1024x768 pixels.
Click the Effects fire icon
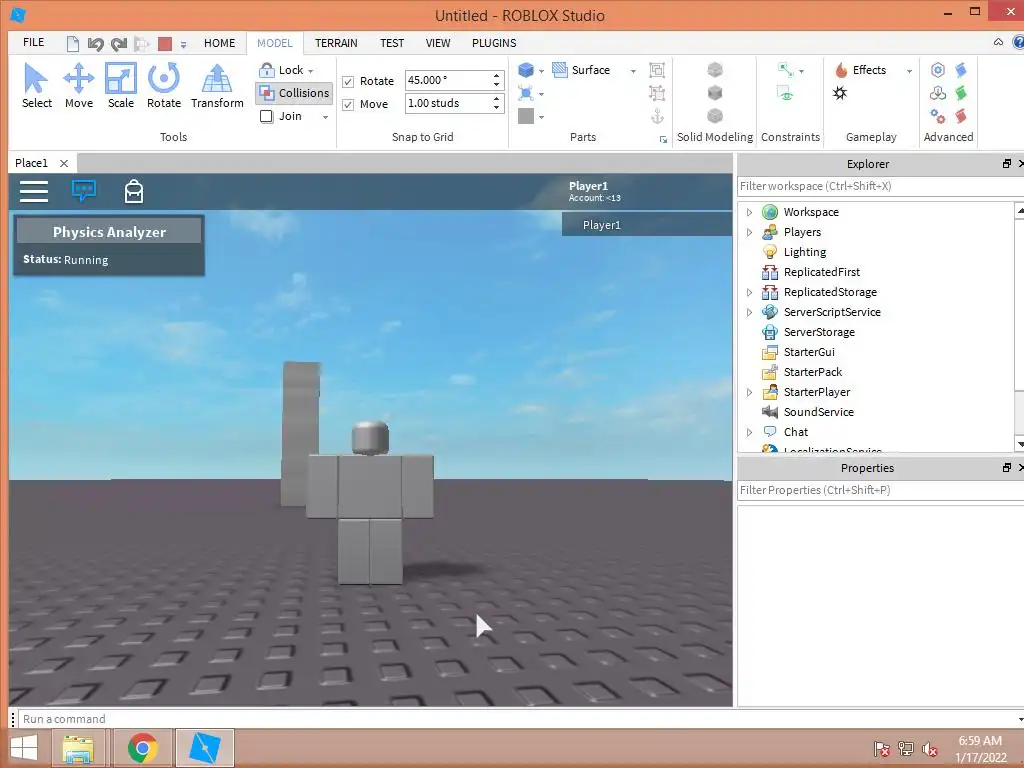841,70
